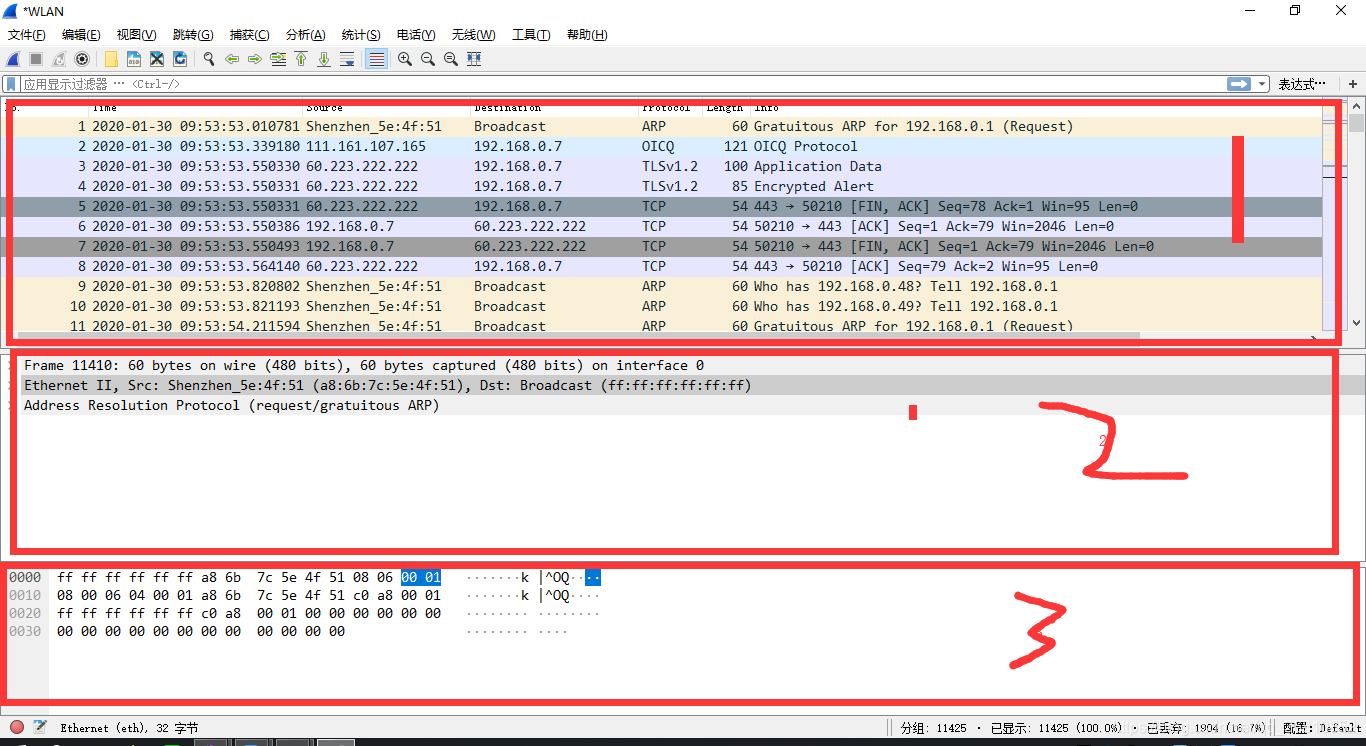Image resolution: width=1366 pixels, height=746 pixels.
Task: Open the 分析(A) menu
Action: tap(306, 35)
